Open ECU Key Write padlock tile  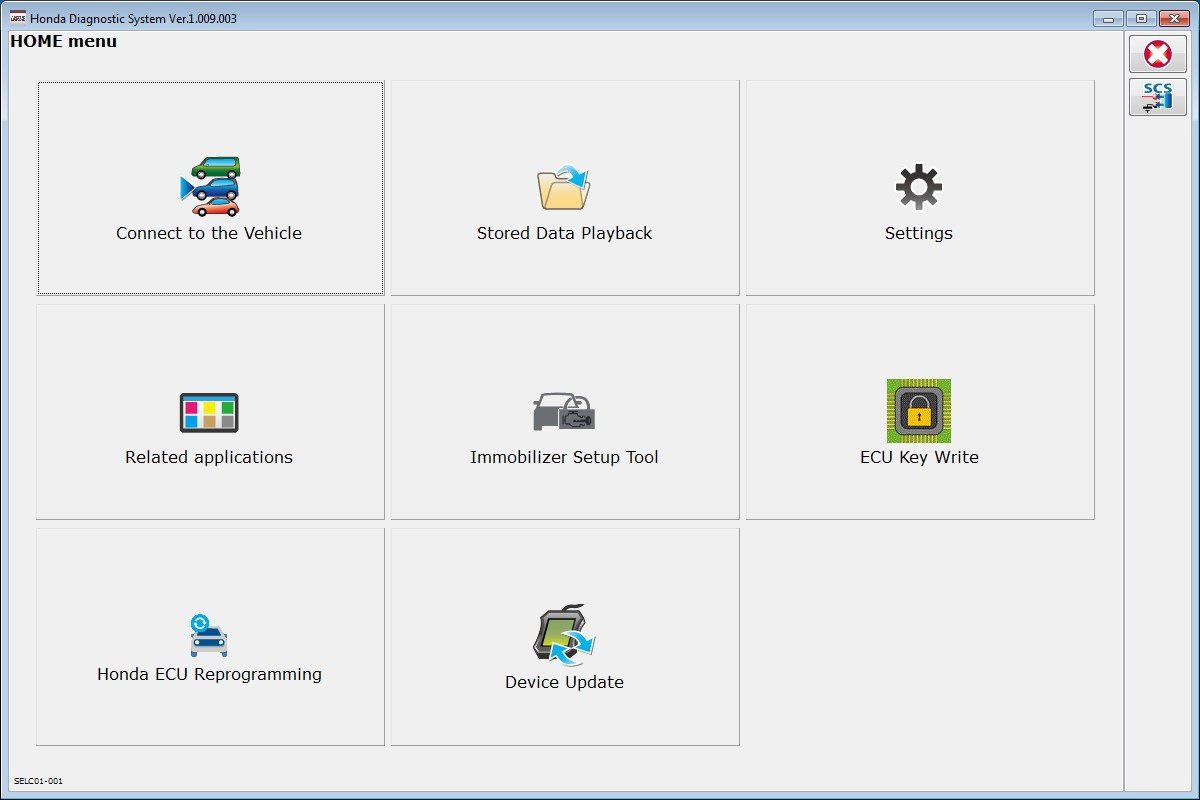tap(919, 412)
